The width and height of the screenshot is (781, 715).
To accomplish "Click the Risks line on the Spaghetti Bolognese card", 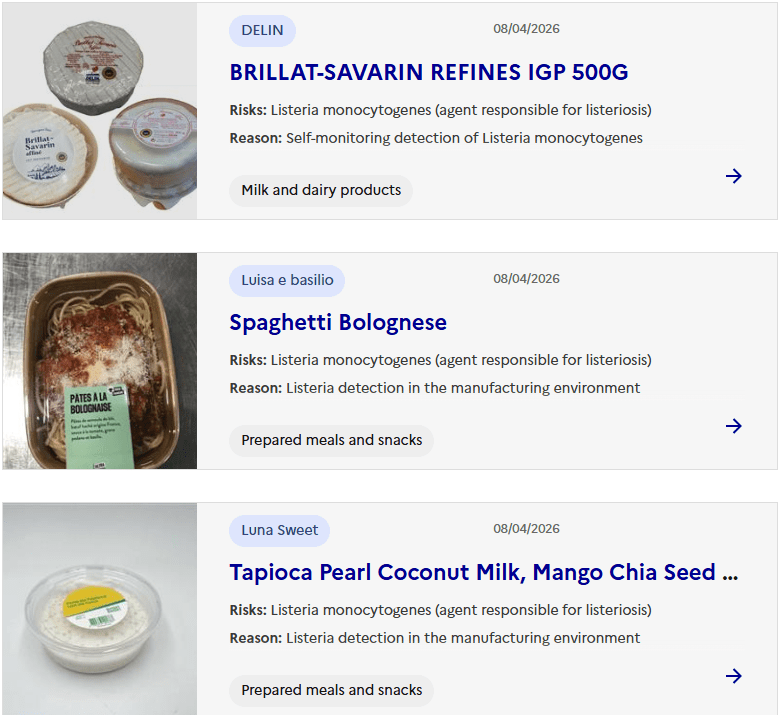I will [440, 360].
